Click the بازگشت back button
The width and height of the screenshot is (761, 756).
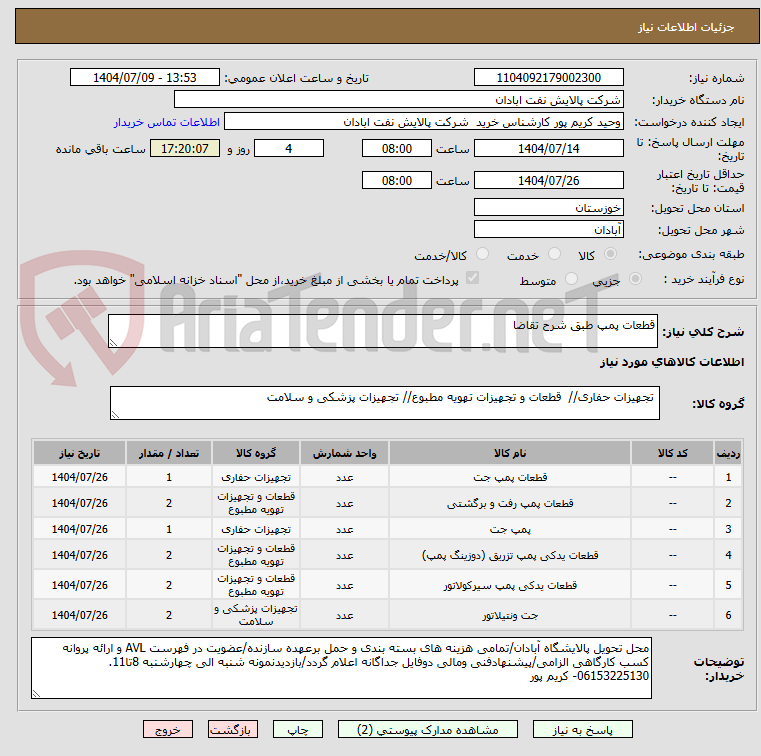[x=232, y=729]
